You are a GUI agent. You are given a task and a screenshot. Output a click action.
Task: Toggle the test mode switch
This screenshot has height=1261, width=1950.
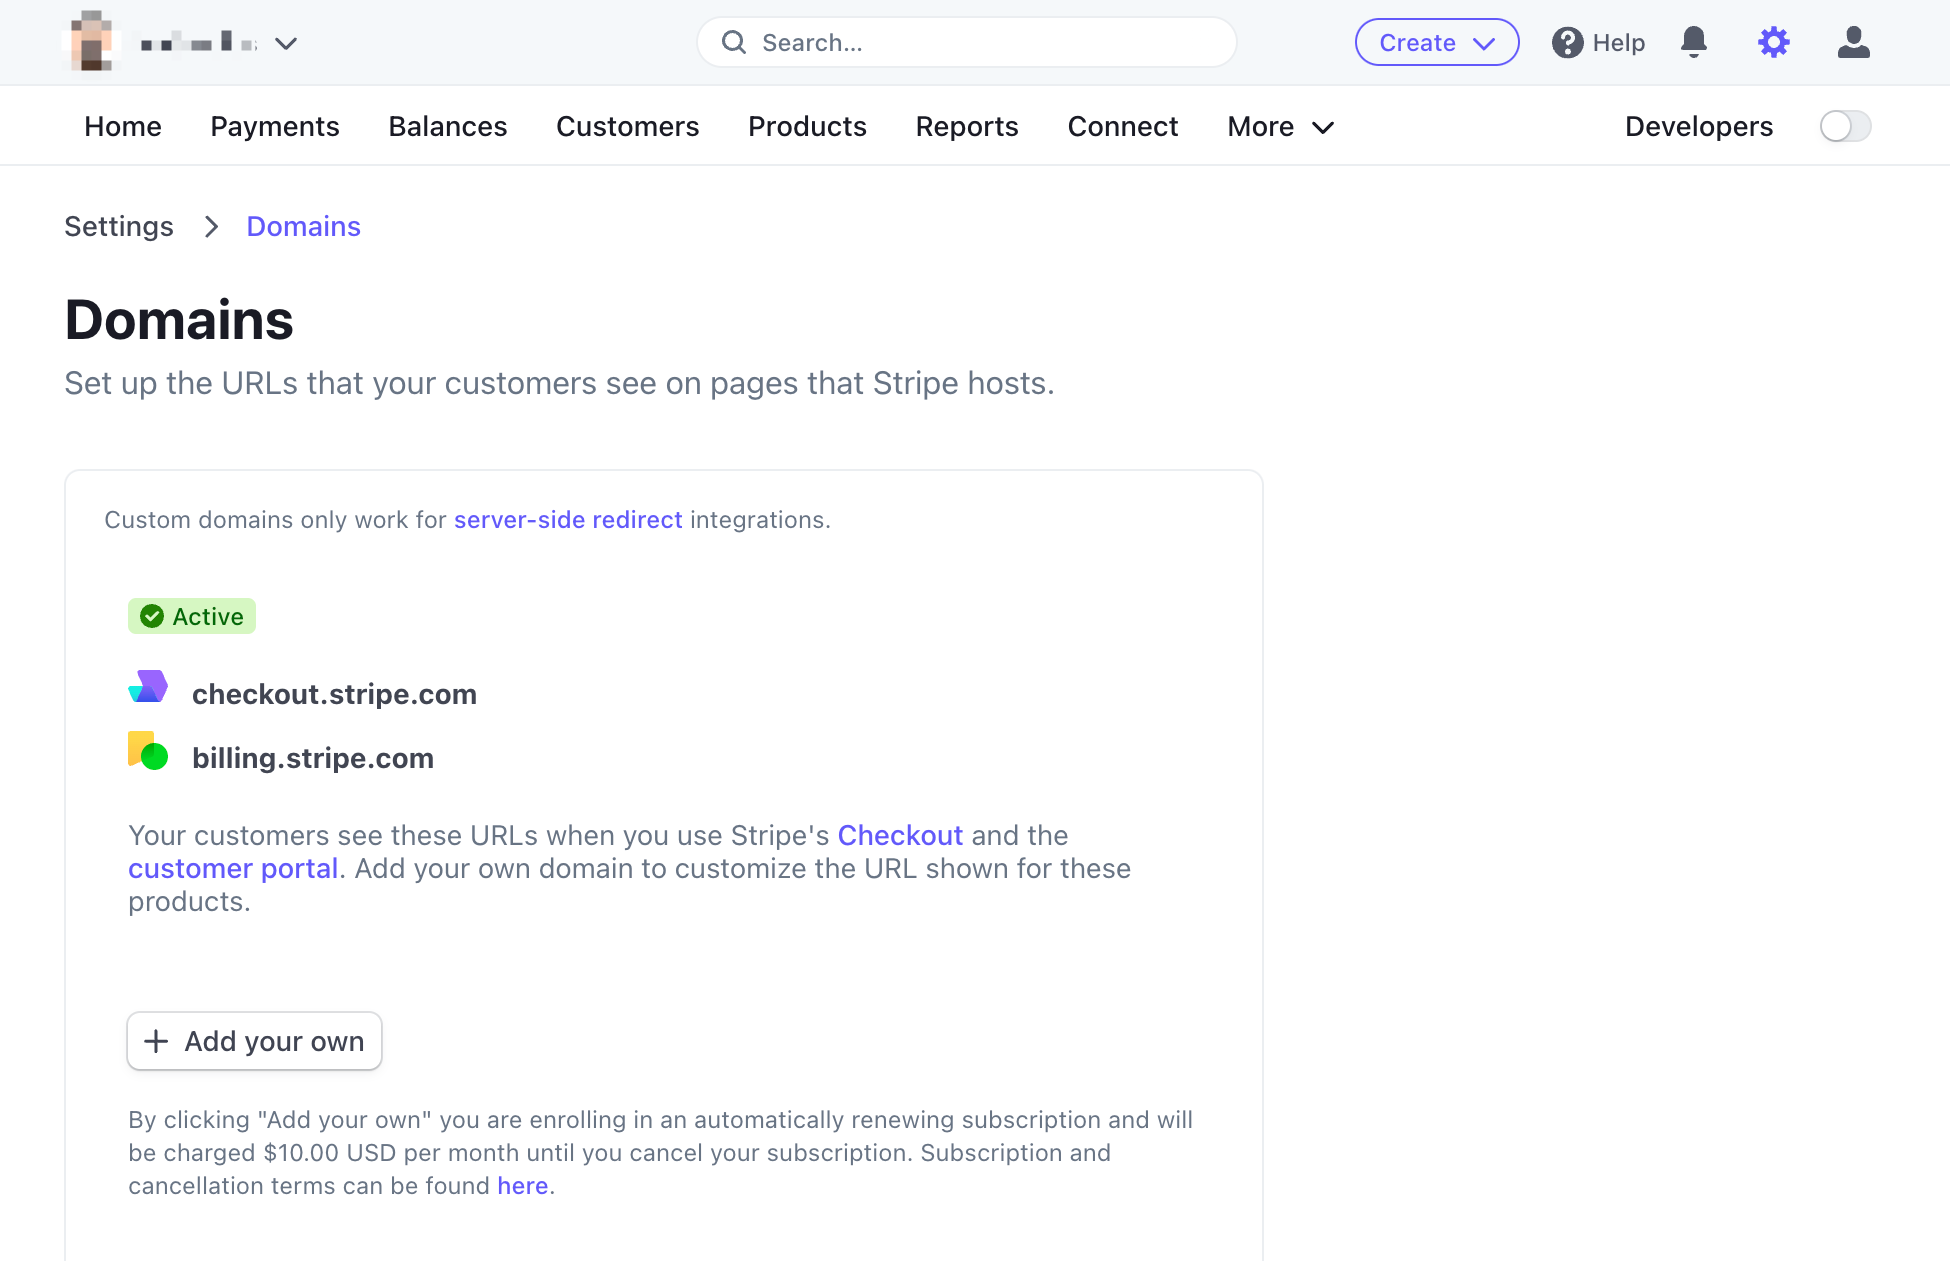pyautogui.click(x=1845, y=126)
